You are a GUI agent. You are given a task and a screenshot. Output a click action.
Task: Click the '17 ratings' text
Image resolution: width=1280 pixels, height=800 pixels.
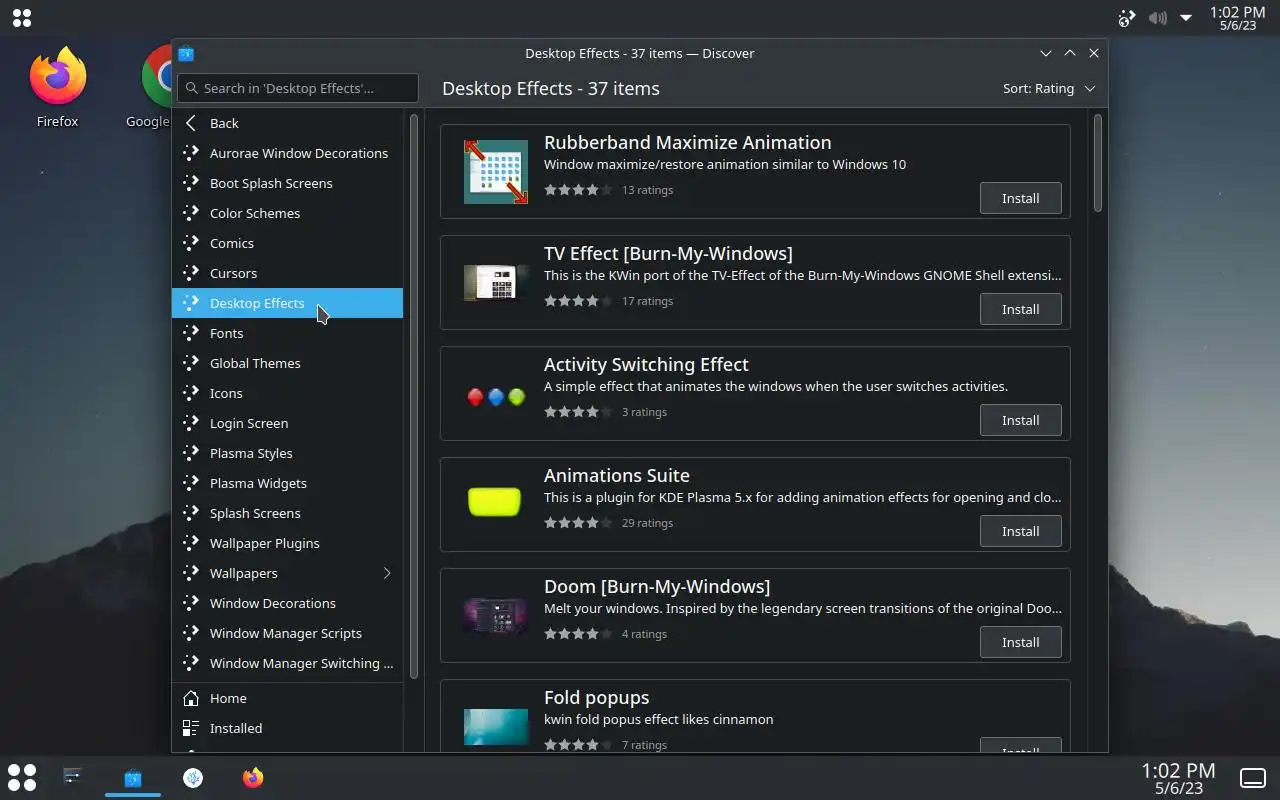(647, 301)
